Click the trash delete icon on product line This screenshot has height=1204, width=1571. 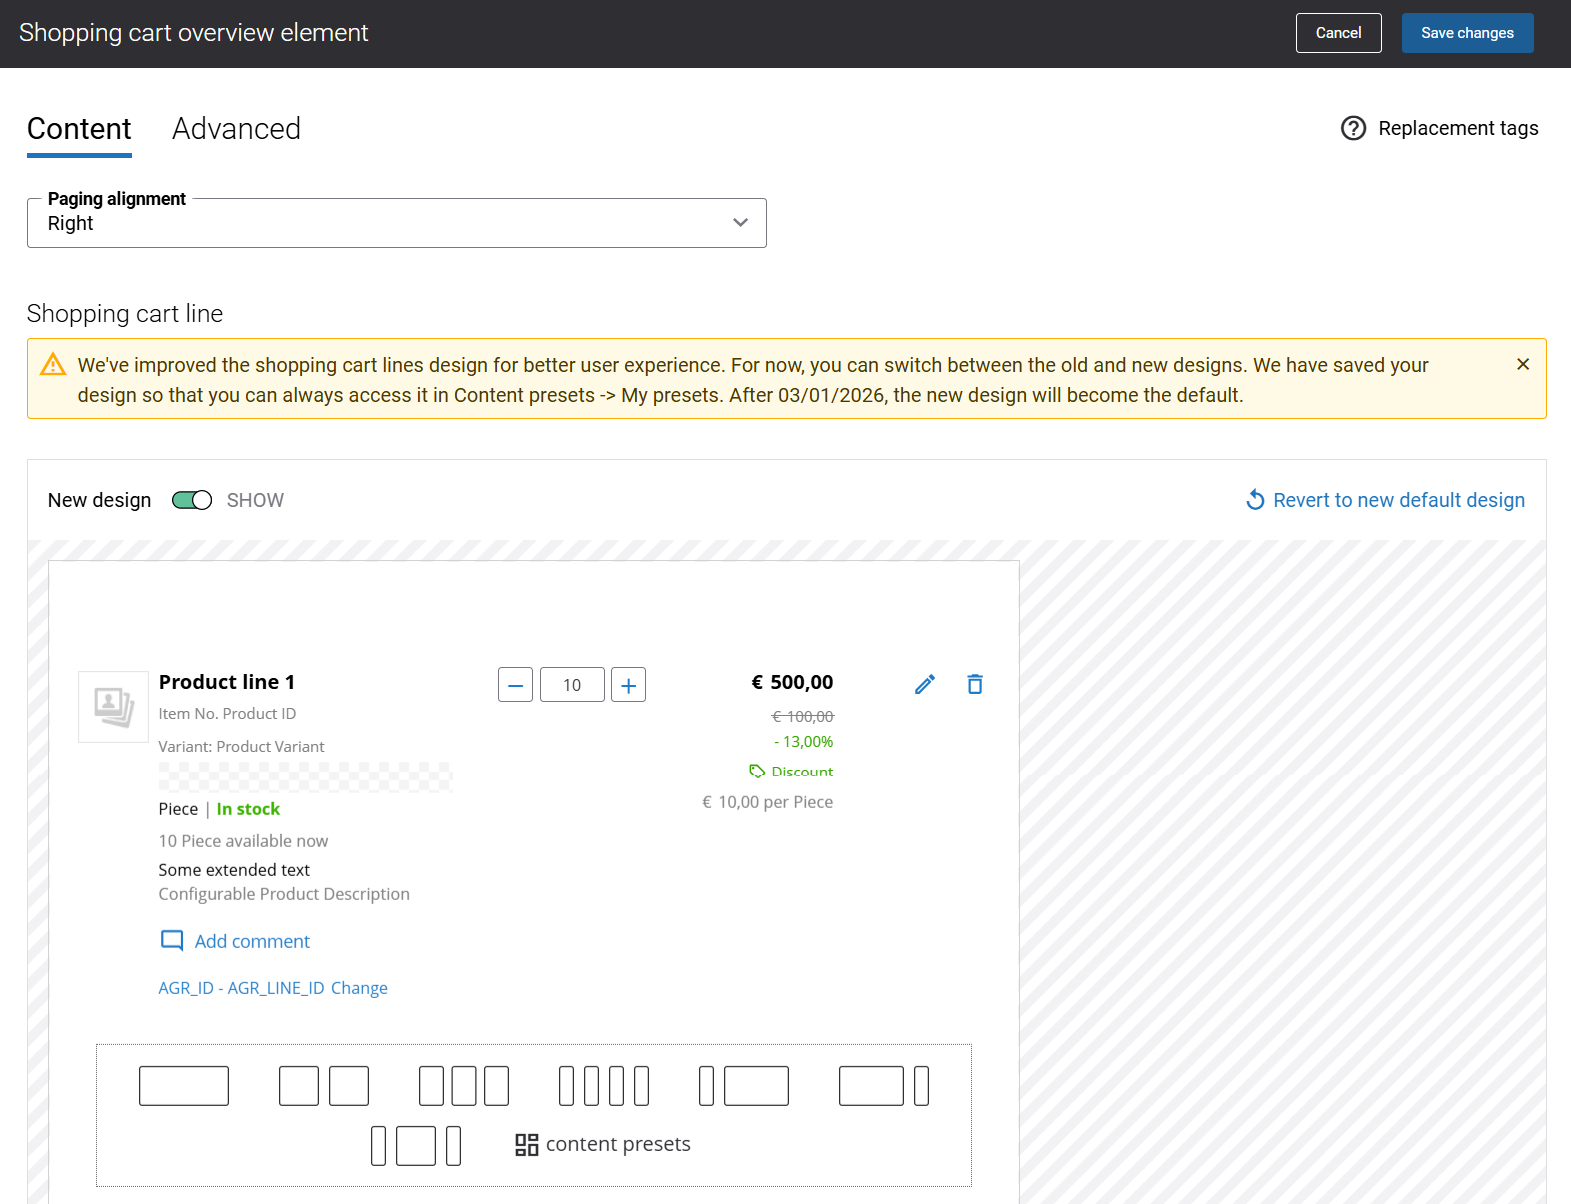[975, 684]
